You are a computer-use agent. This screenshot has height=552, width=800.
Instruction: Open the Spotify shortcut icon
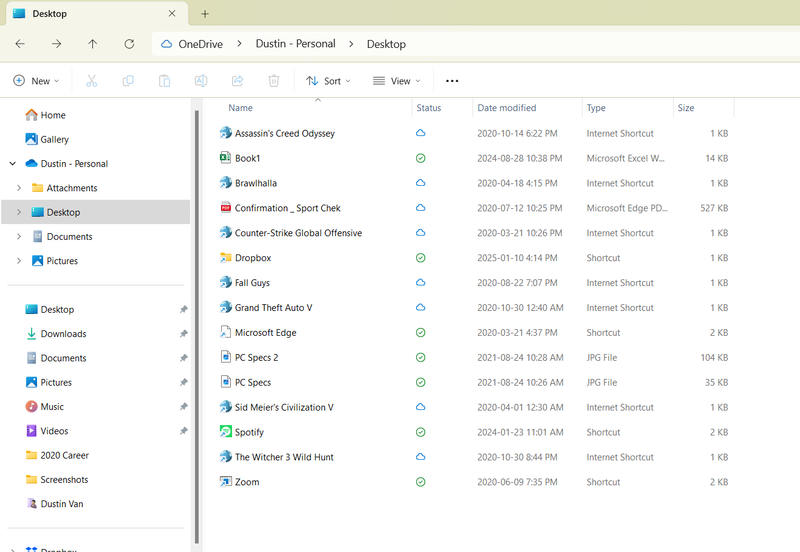pyautogui.click(x=226, y=432)
